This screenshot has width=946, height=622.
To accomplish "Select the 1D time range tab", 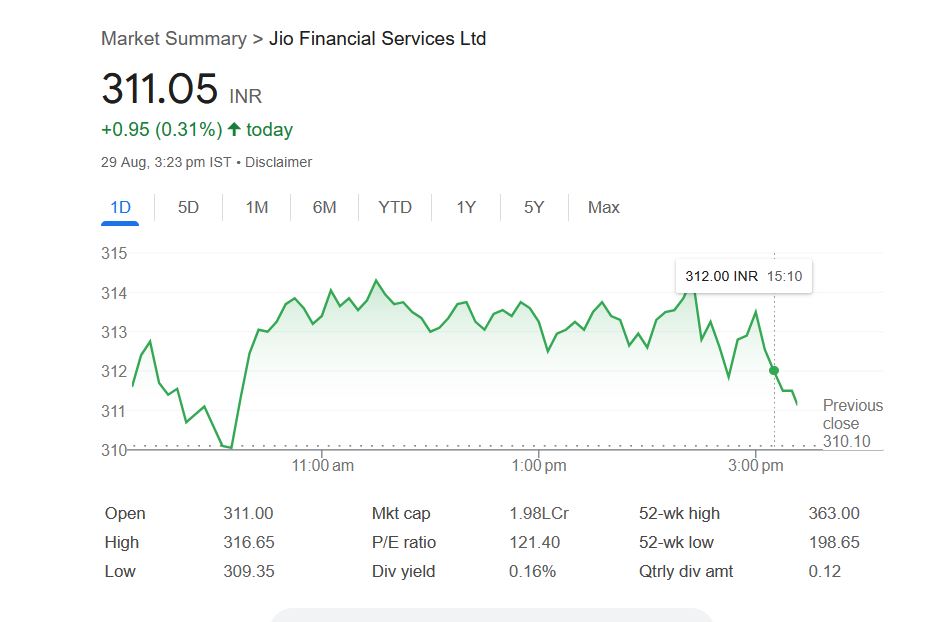I will tap(120, 208).
